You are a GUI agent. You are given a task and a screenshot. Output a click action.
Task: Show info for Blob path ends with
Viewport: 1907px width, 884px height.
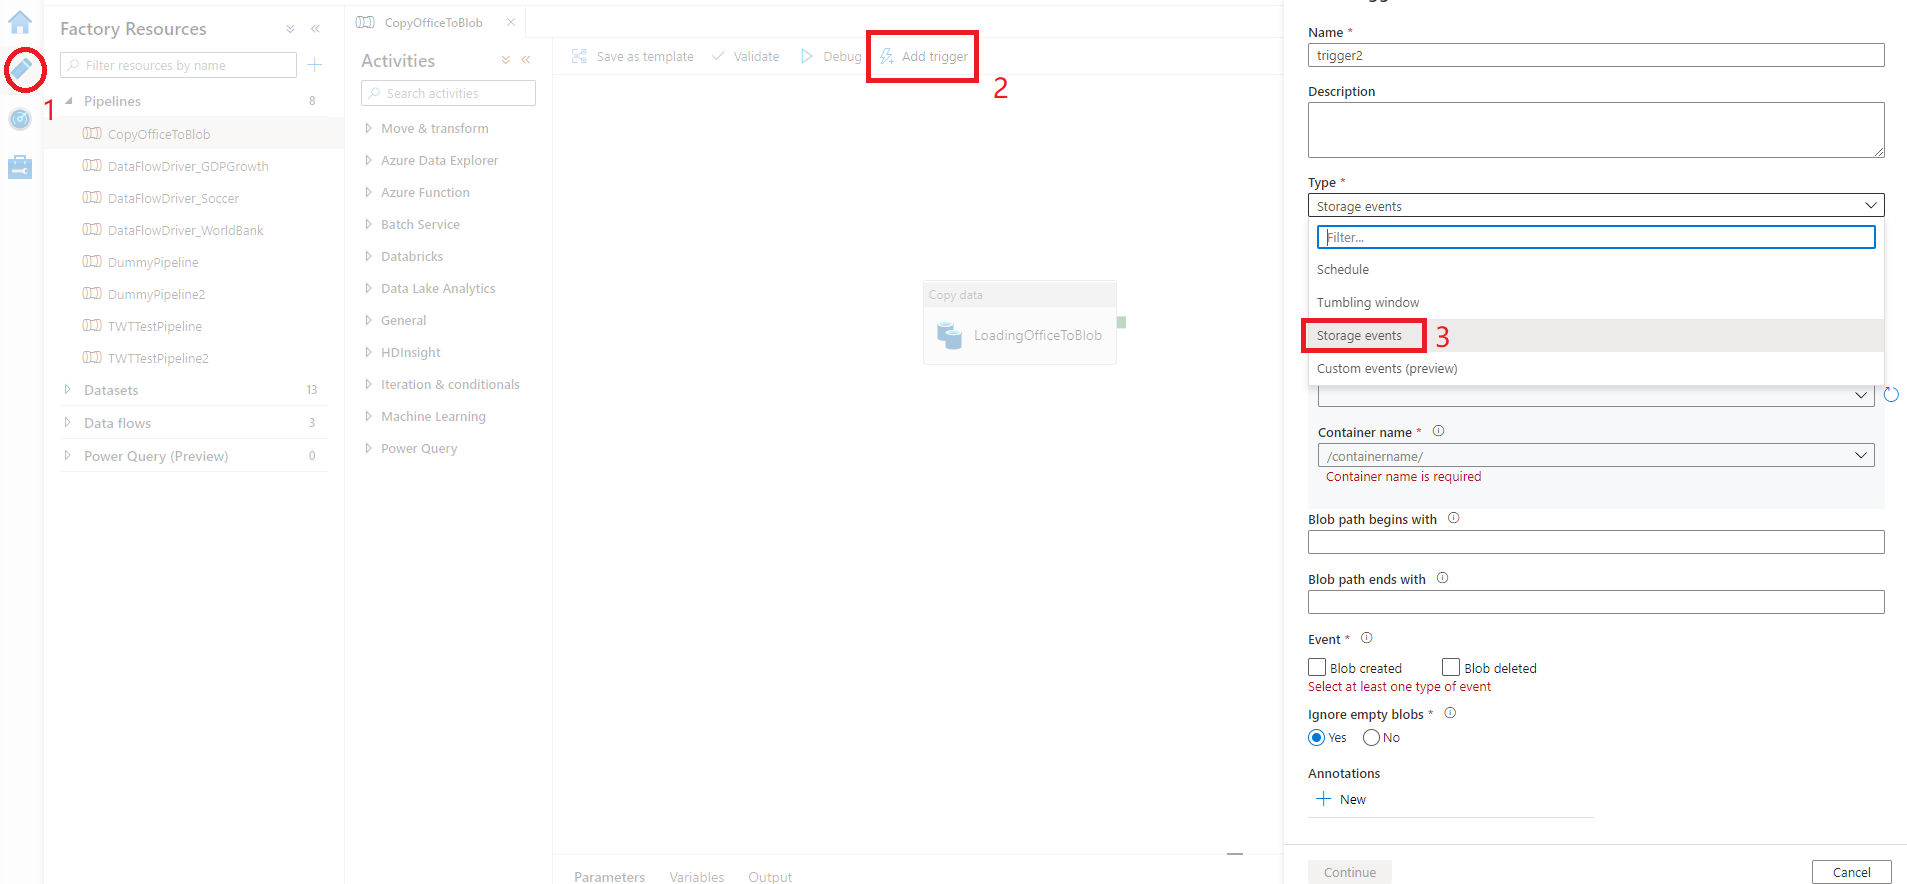(x=1442, y=578)
